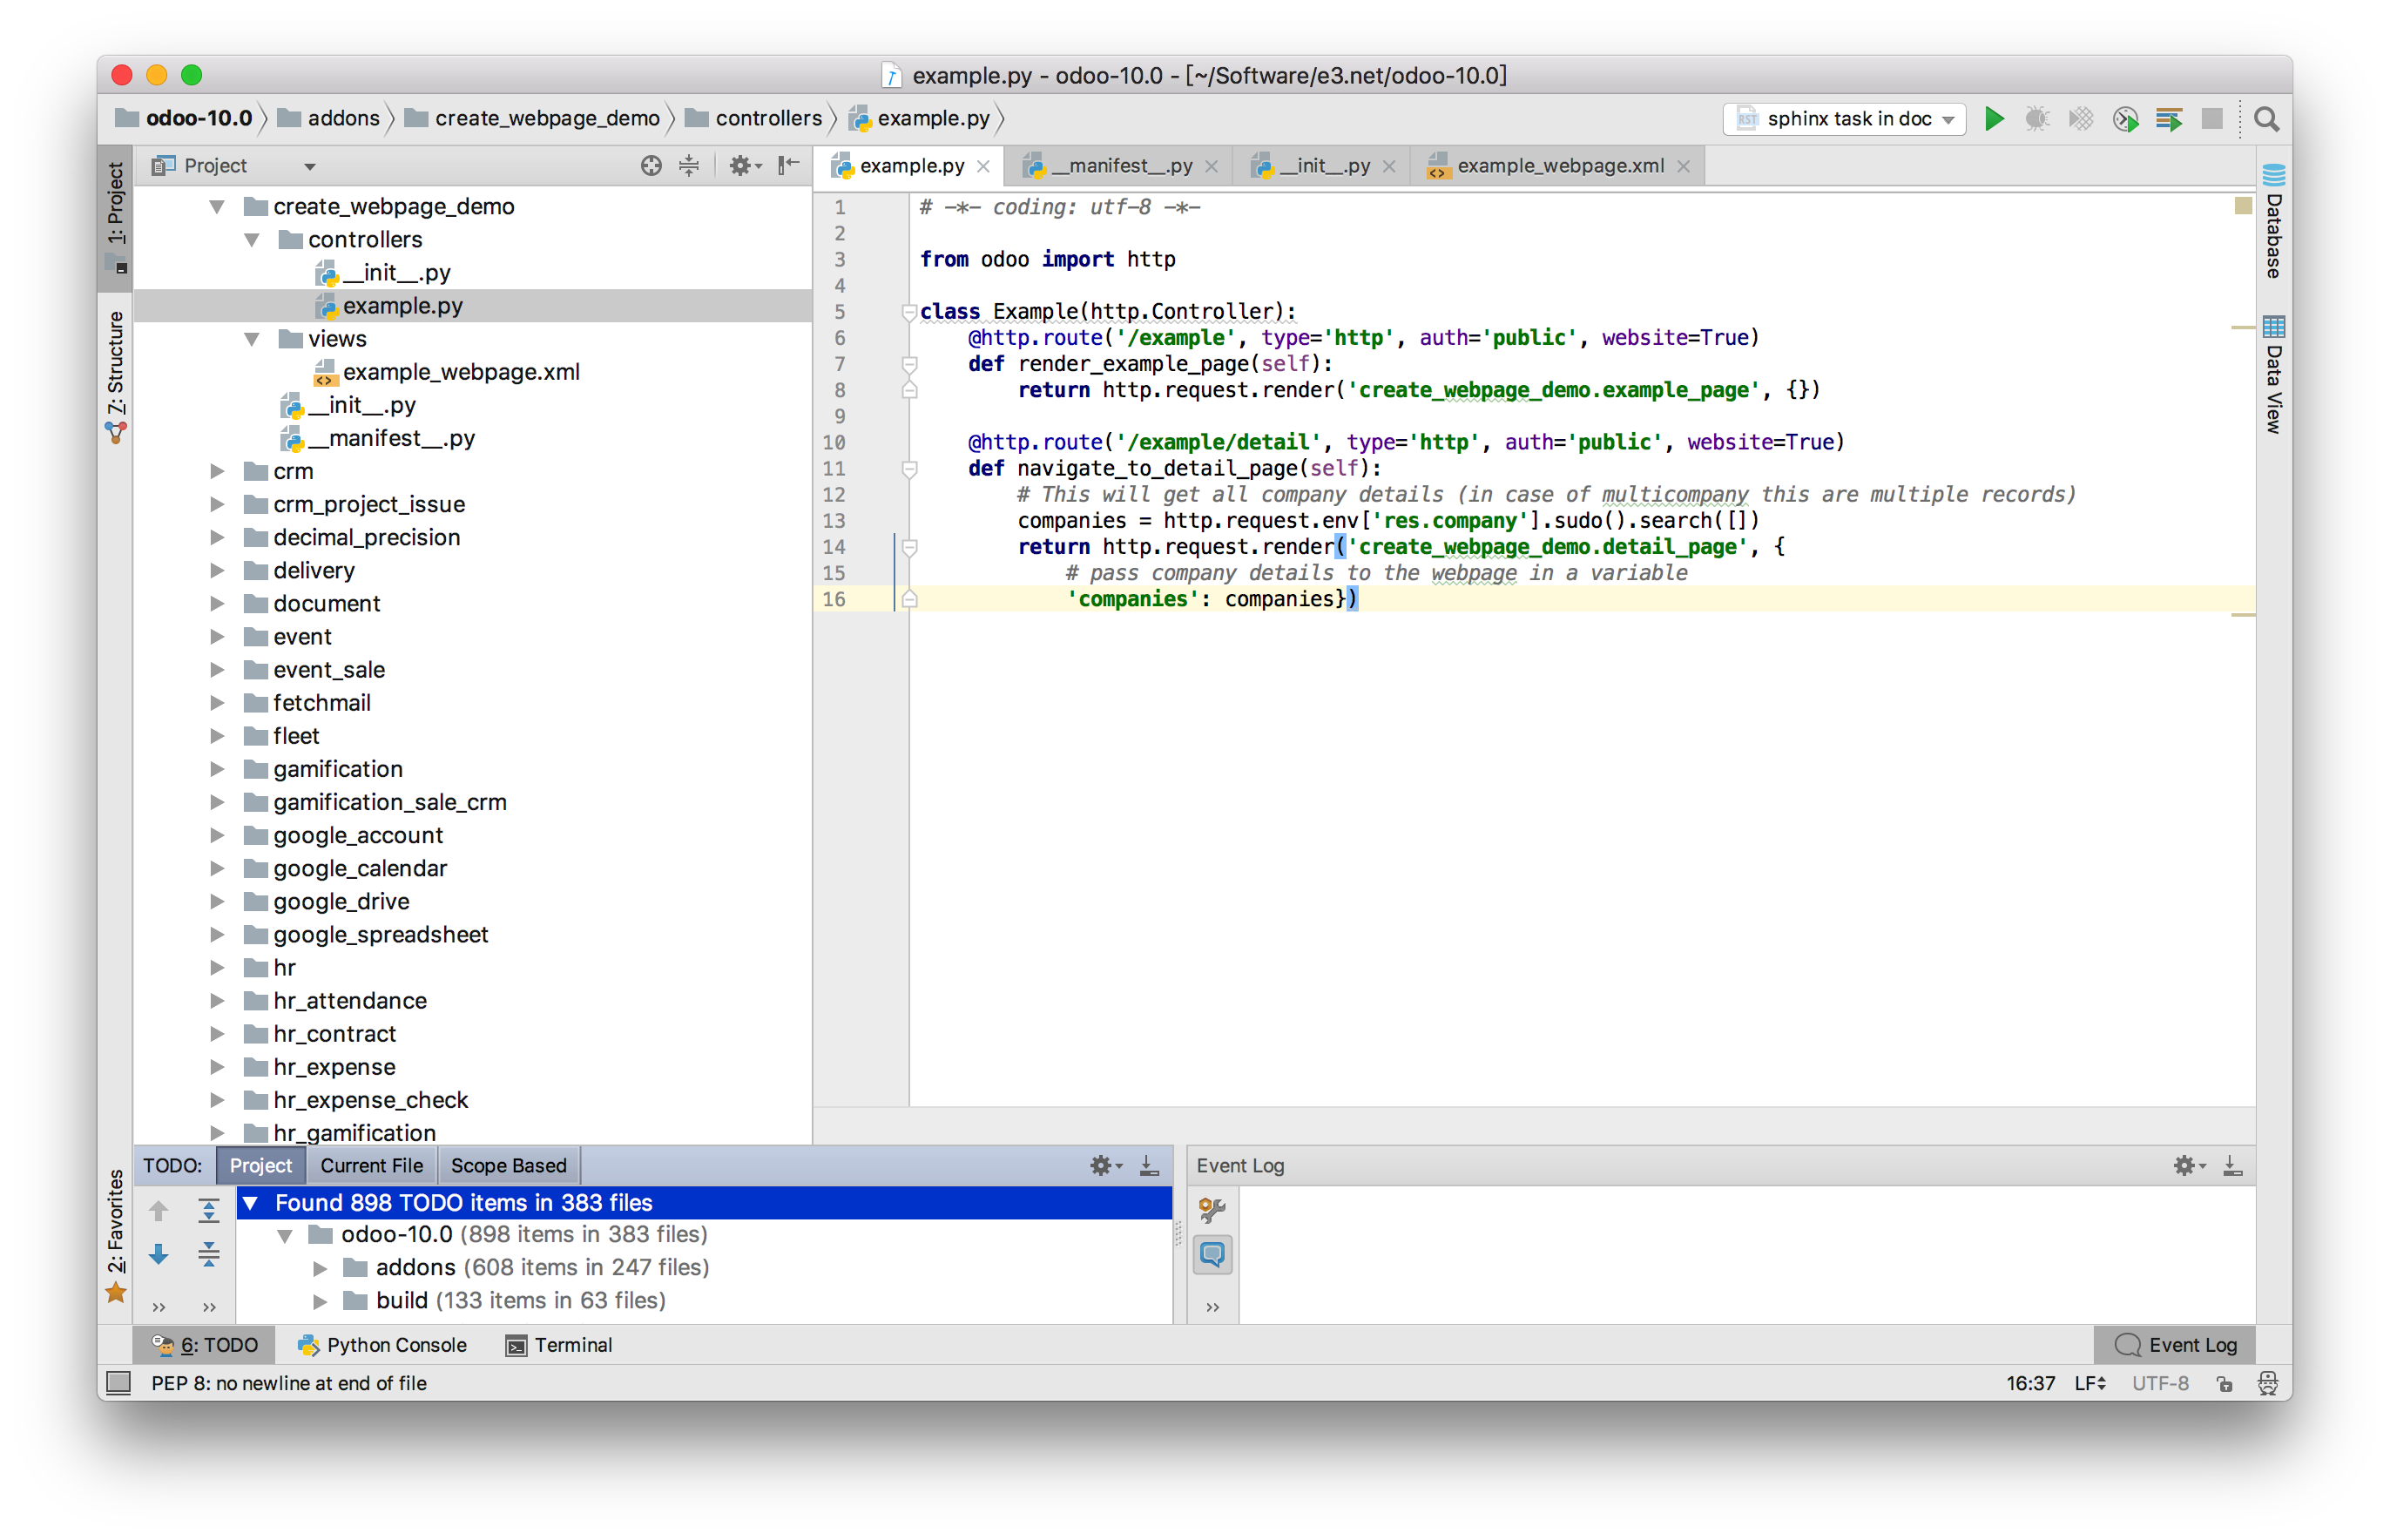Toggle file read-only lock icon
2390x1540 pixels.
(x=2224, y=1384)
